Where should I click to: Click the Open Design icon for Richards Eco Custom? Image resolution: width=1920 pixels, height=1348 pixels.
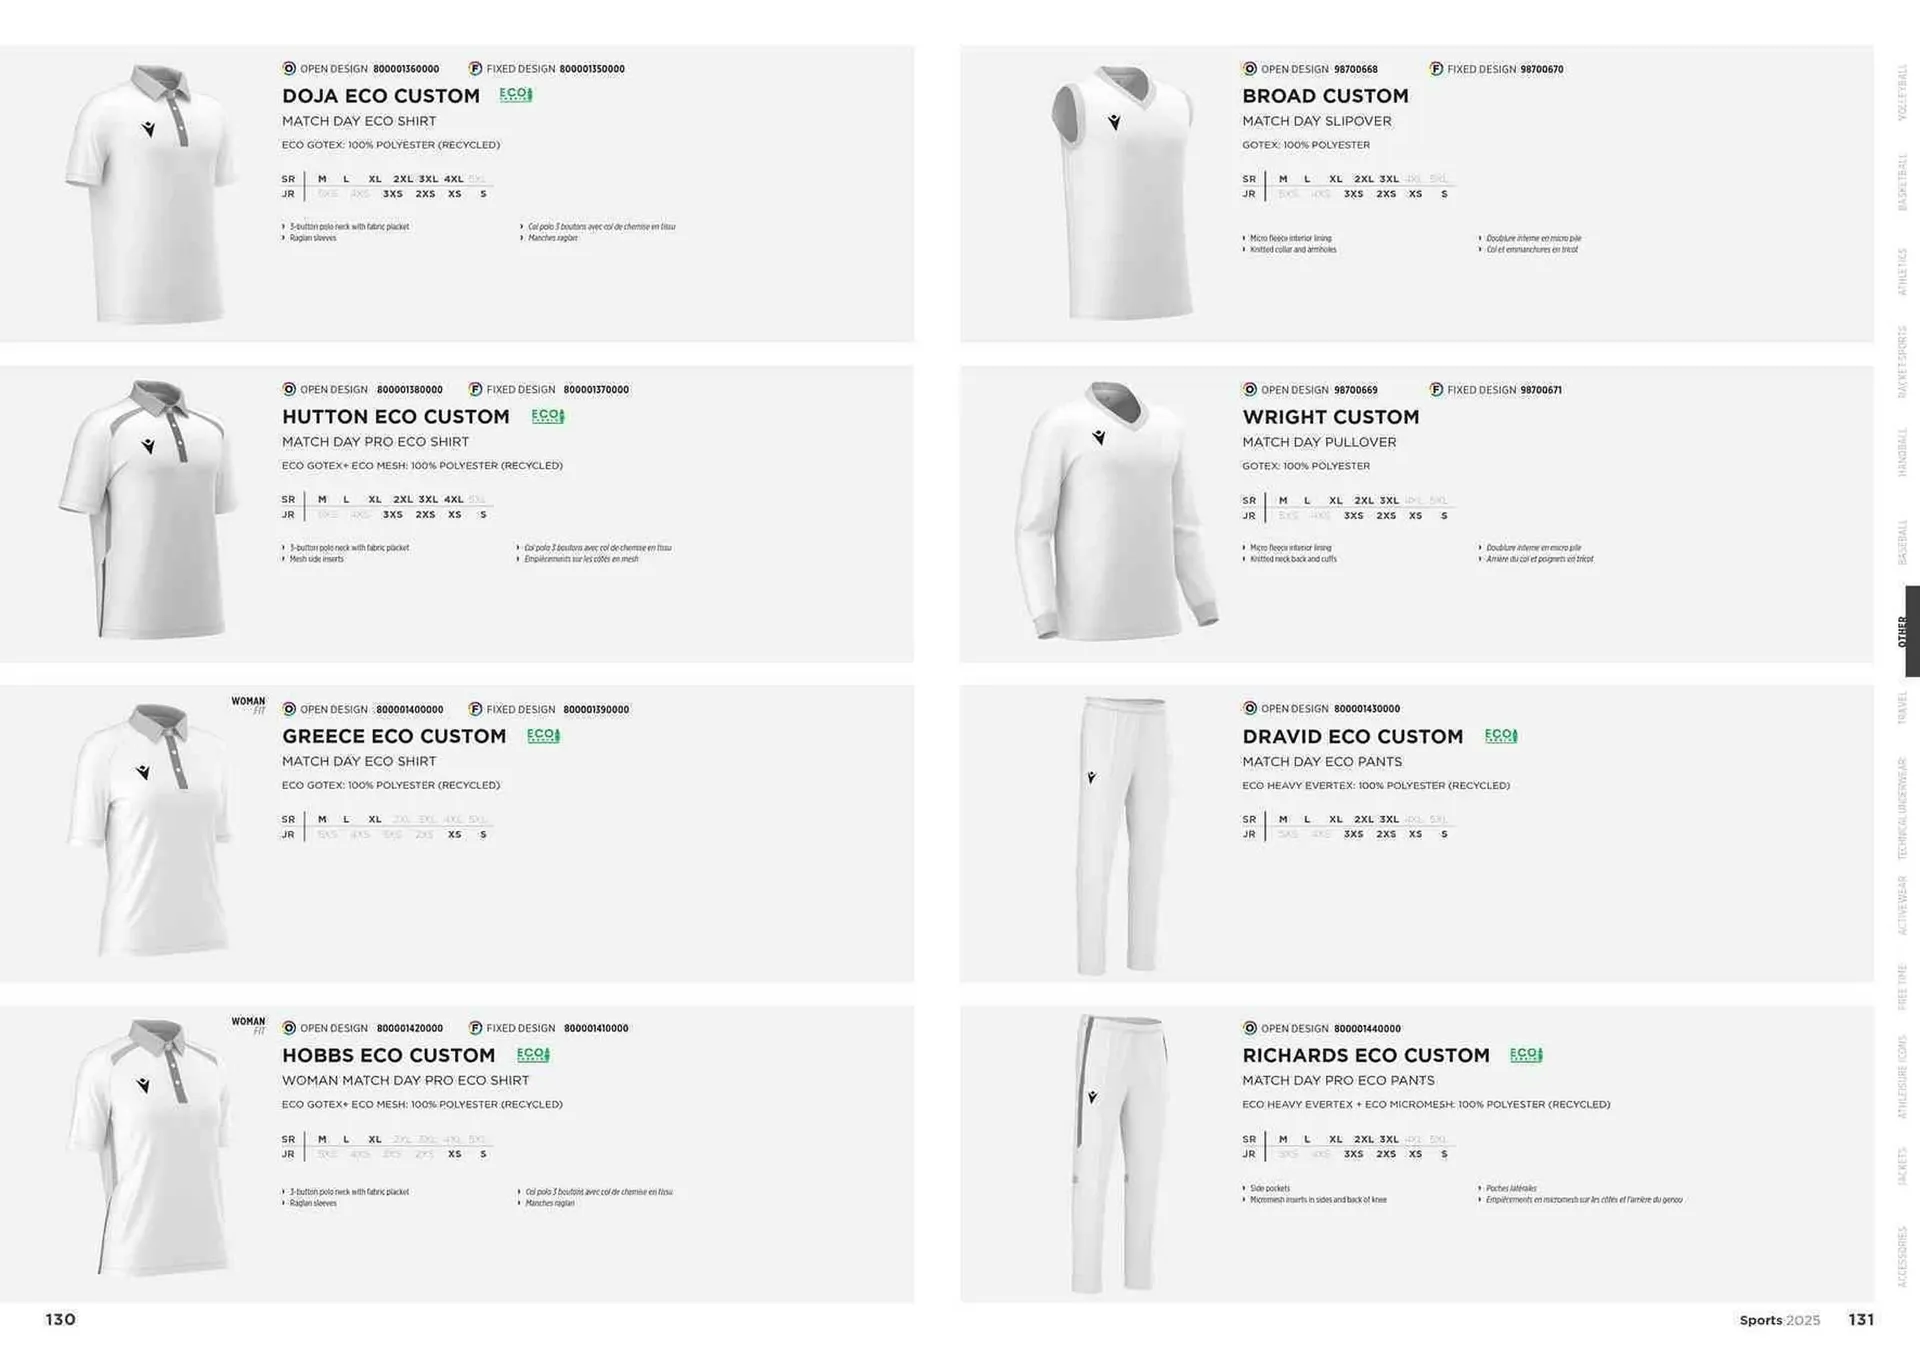click(x=1250, y=1028)
